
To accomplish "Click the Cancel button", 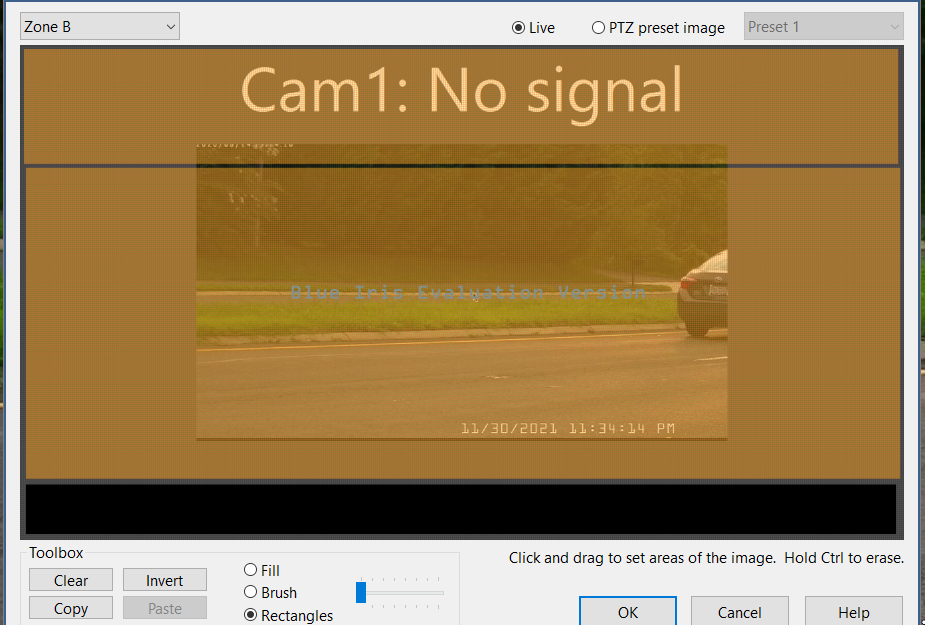I will coord(740,612).
